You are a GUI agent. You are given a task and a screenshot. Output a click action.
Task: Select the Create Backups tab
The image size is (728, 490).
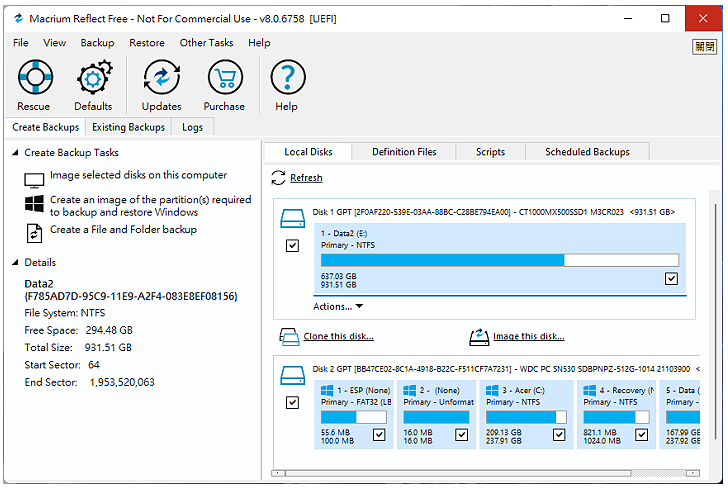point(46,127)
